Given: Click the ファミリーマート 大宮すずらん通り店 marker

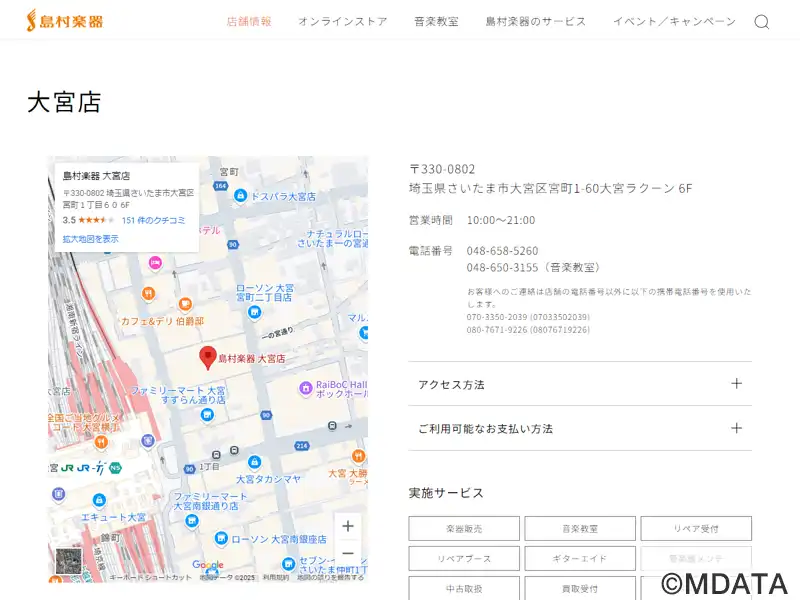Looking at the screenshot, I should [x=207, y=415].
